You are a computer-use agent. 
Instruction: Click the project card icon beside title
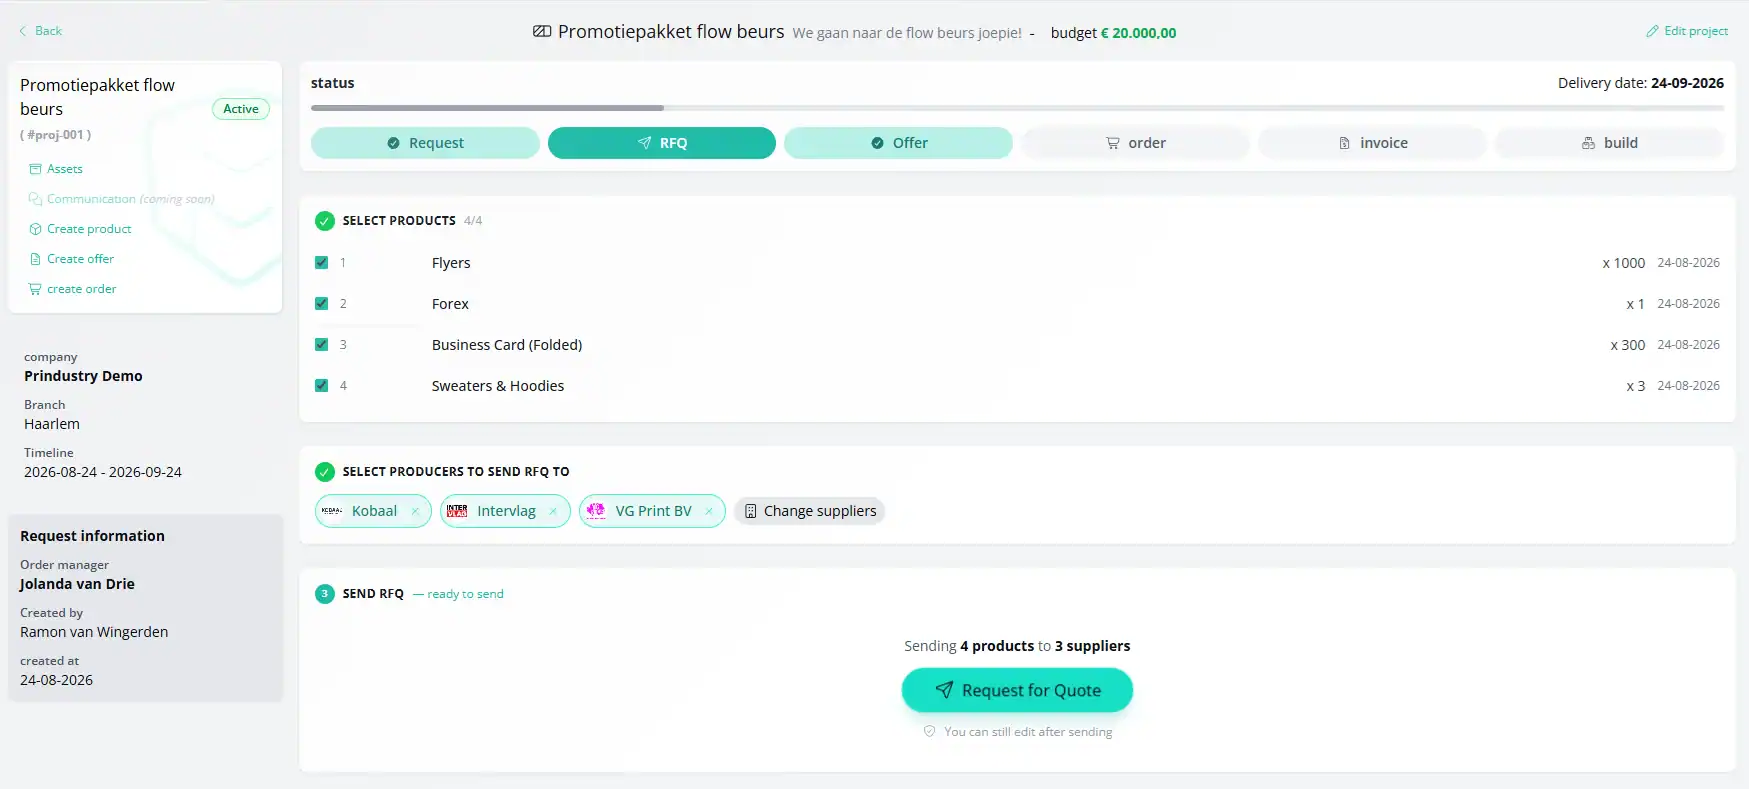click(x=542, y=32)
